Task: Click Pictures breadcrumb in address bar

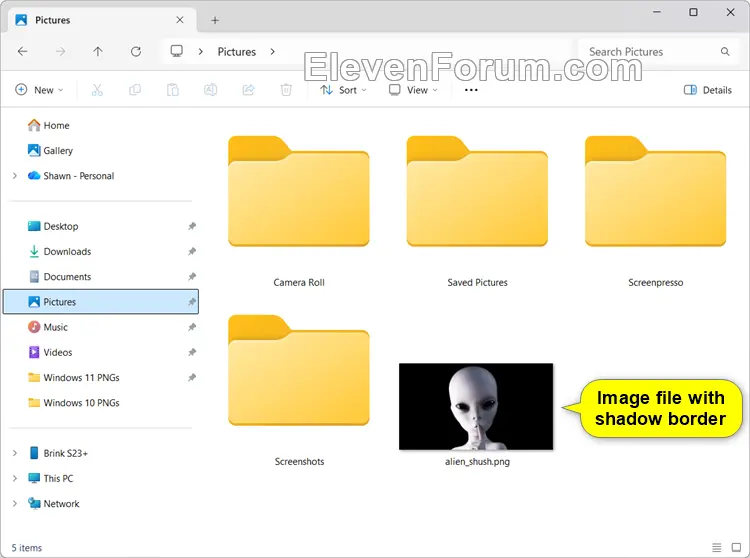Action: pos(237,52)
